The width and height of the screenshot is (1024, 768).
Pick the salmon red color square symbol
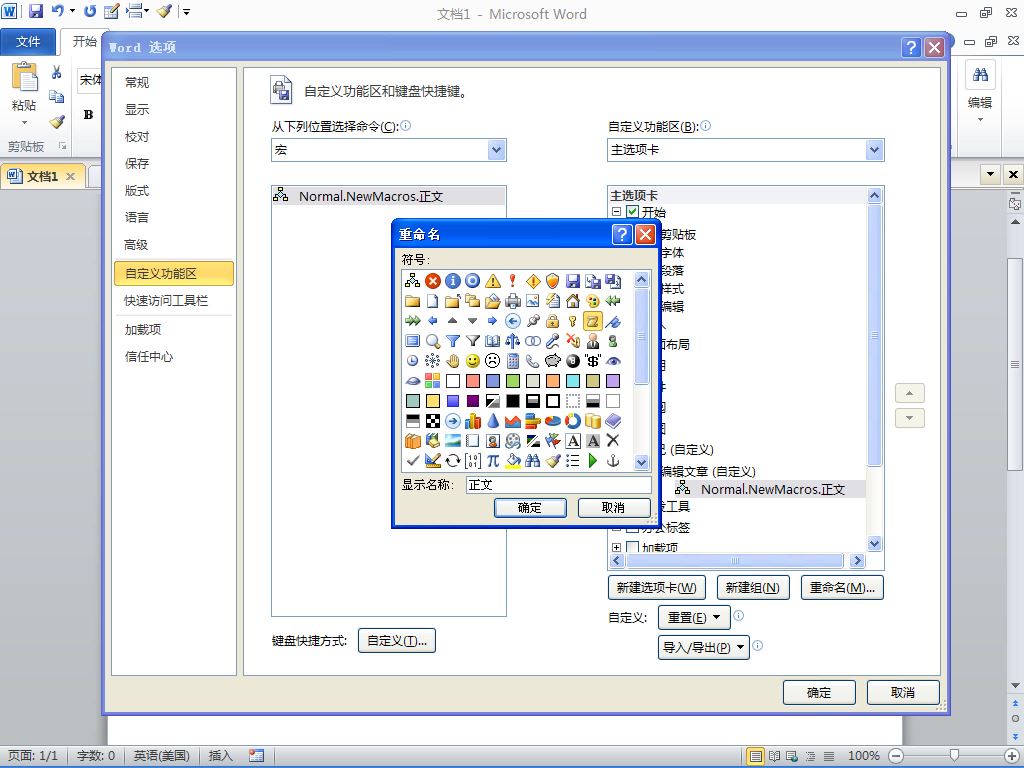(473, 381)
